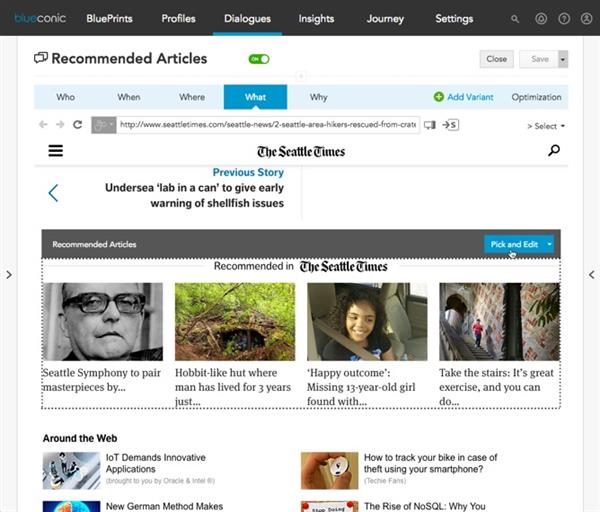Open the Seattle Times hamburger menu
Image resolution: width=600 pixels, height=512 pixels.
(55, 150)
